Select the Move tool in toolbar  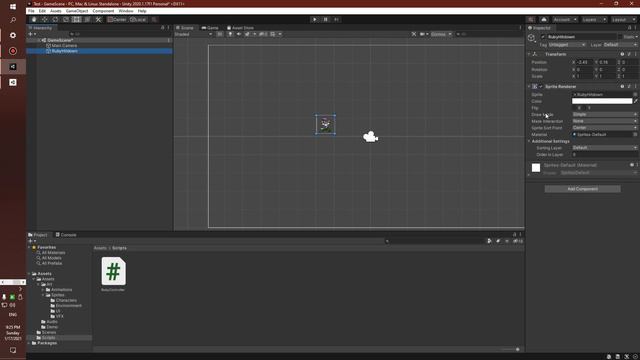coord(44,20)
